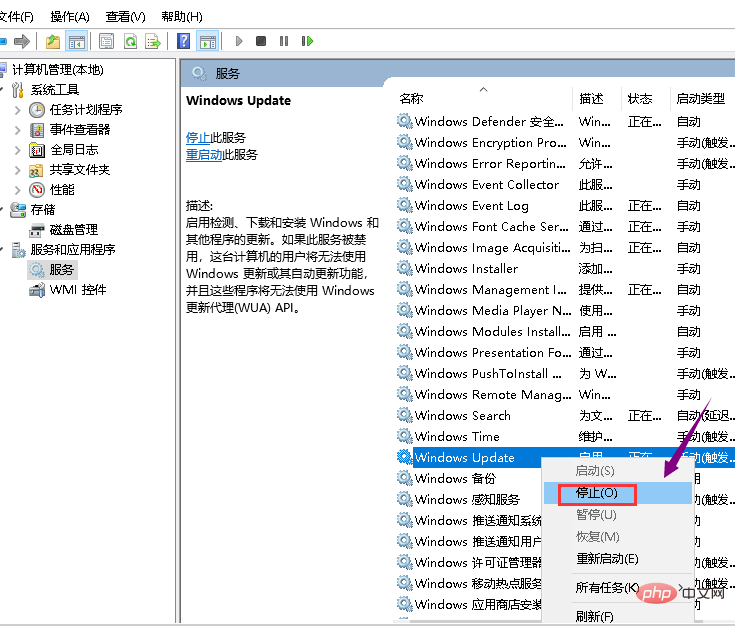Click the stop service square icon
This screenshot has width=735, height=626.
pos(261,41)
